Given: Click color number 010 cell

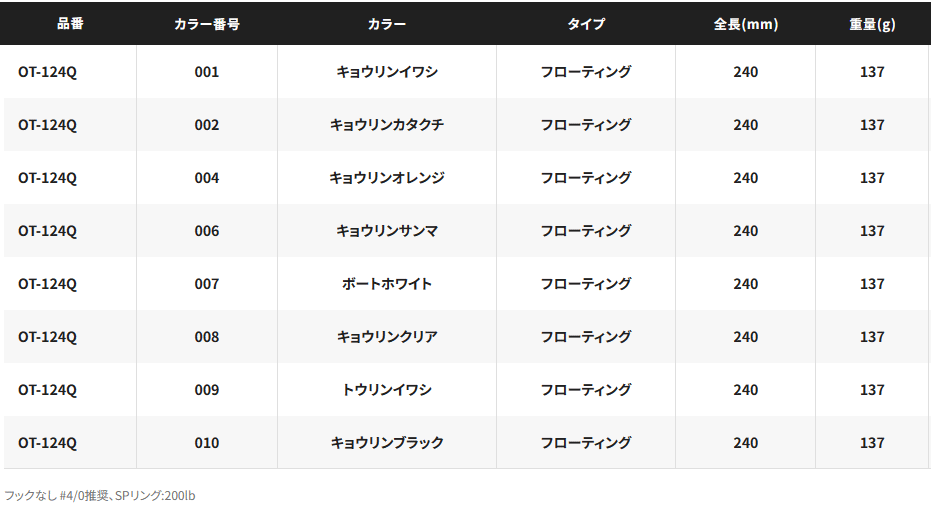Looking at the screenshot, I should 207,443.
